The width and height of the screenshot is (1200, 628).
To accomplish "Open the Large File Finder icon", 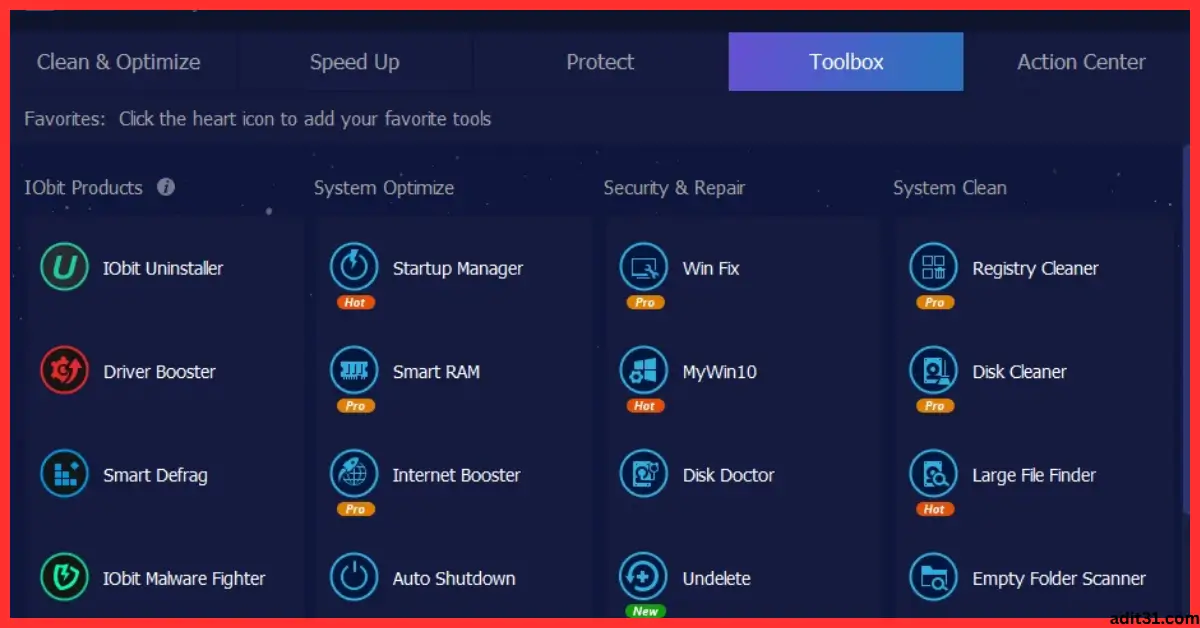I will coord(933,474).
